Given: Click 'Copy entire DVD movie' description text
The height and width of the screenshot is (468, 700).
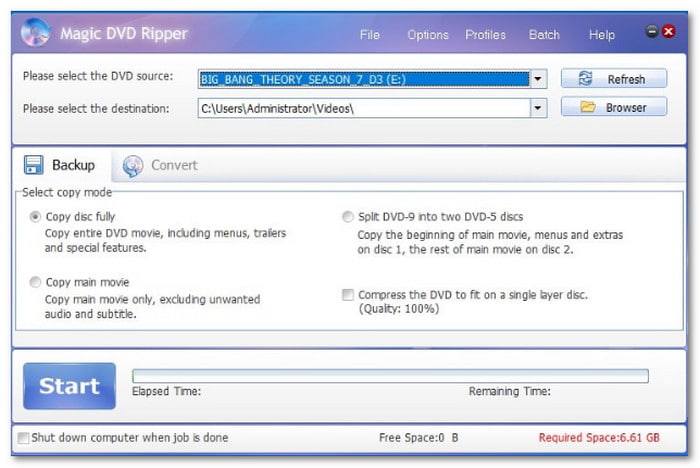Looking at the screenshot, I should (165, 240).
